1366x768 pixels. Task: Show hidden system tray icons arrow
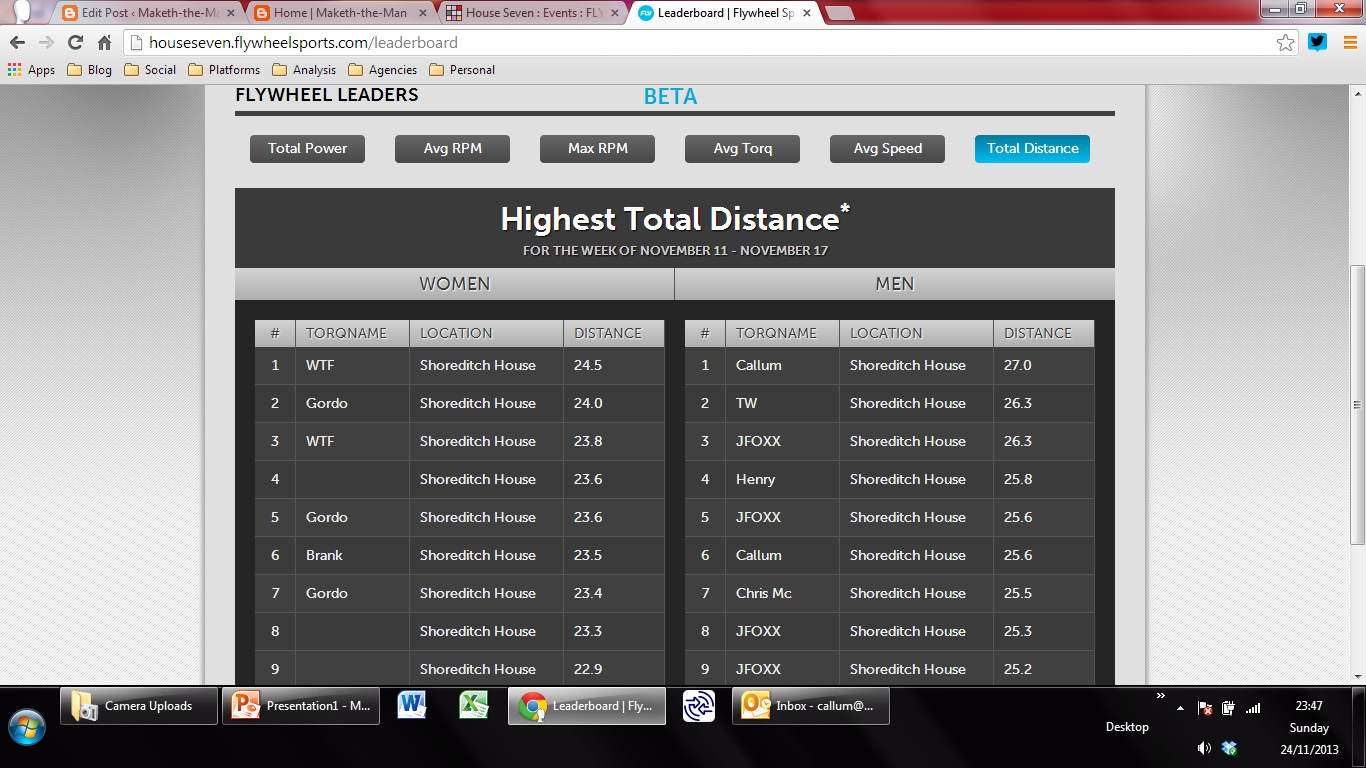click(x=1181, y=708)
